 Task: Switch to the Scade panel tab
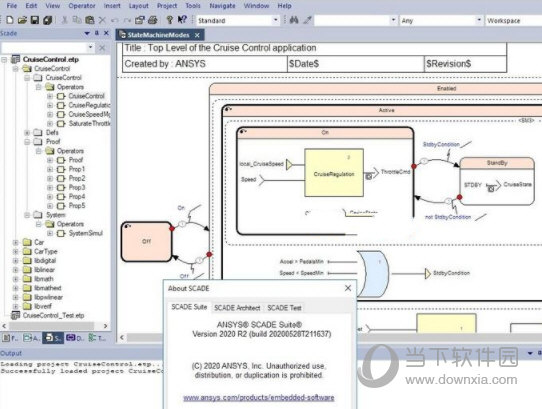(53, 338)
